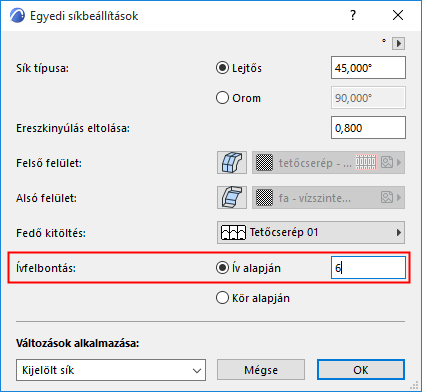The height and width of the screenshot is (392, 422).
Task: Open the angle unit flyout arrow
Action: coord(398,43)
